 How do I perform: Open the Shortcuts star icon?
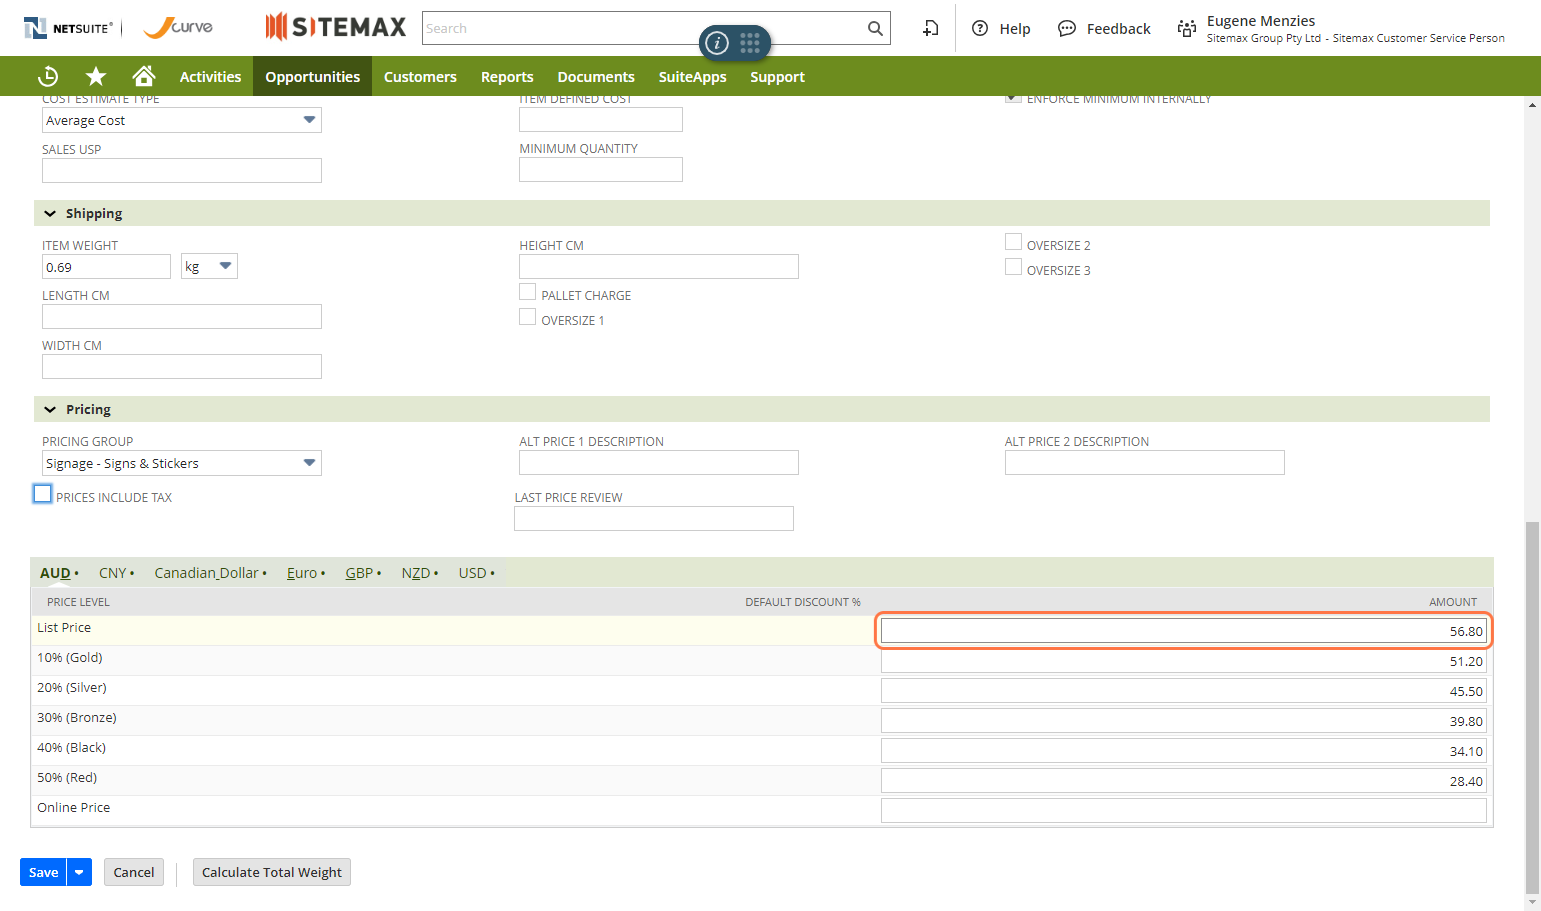pos(96,76)
